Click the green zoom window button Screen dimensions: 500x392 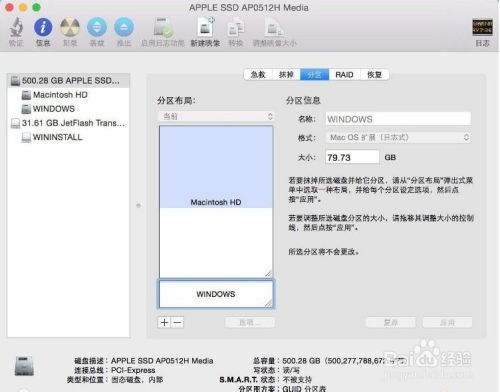pos(36,7)
